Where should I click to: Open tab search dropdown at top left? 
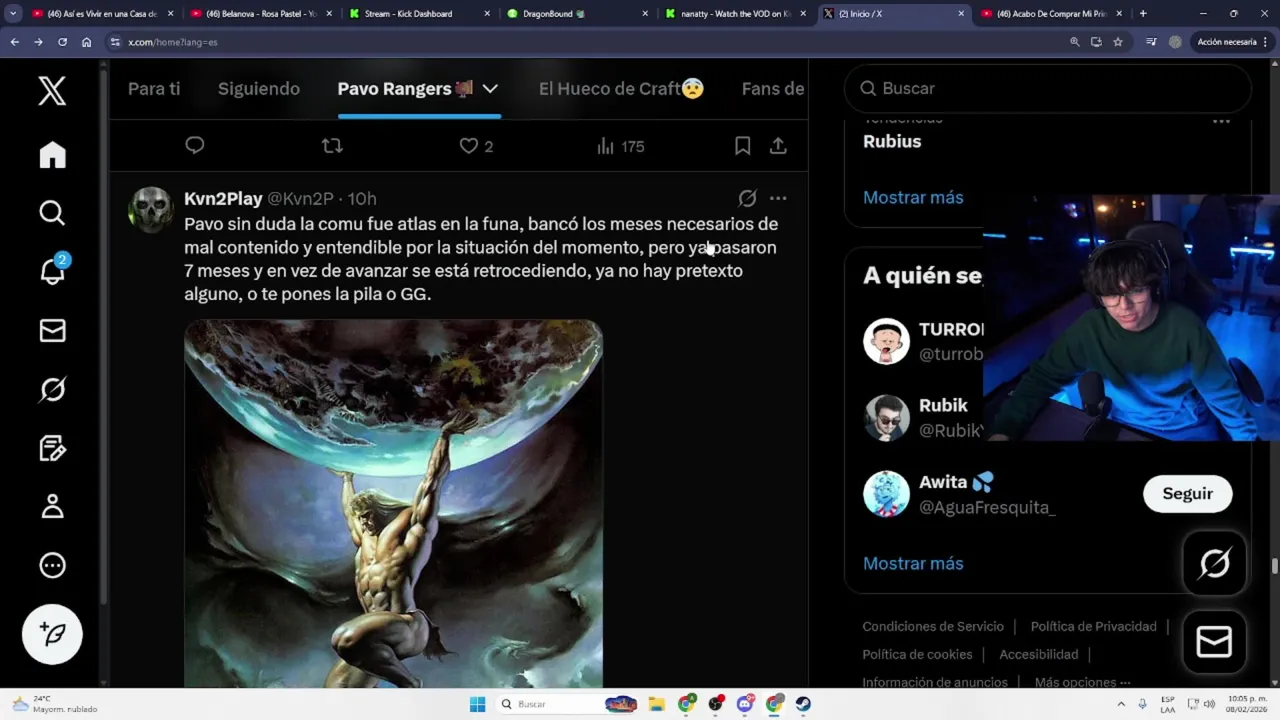pyautogui.click(x=13, y=14)
